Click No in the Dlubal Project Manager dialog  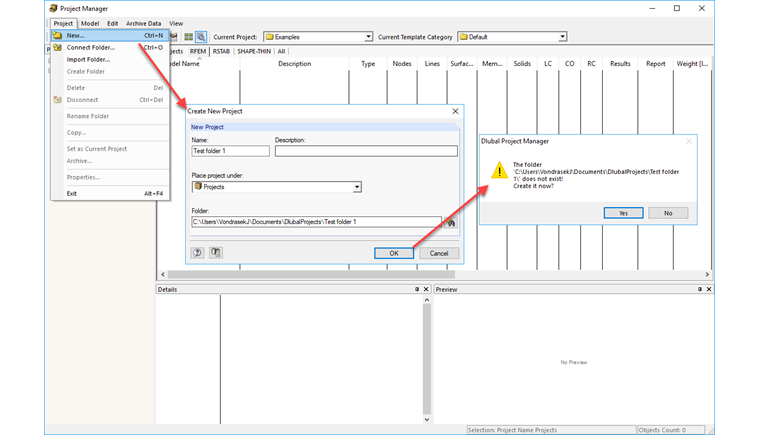pos(668,213)
